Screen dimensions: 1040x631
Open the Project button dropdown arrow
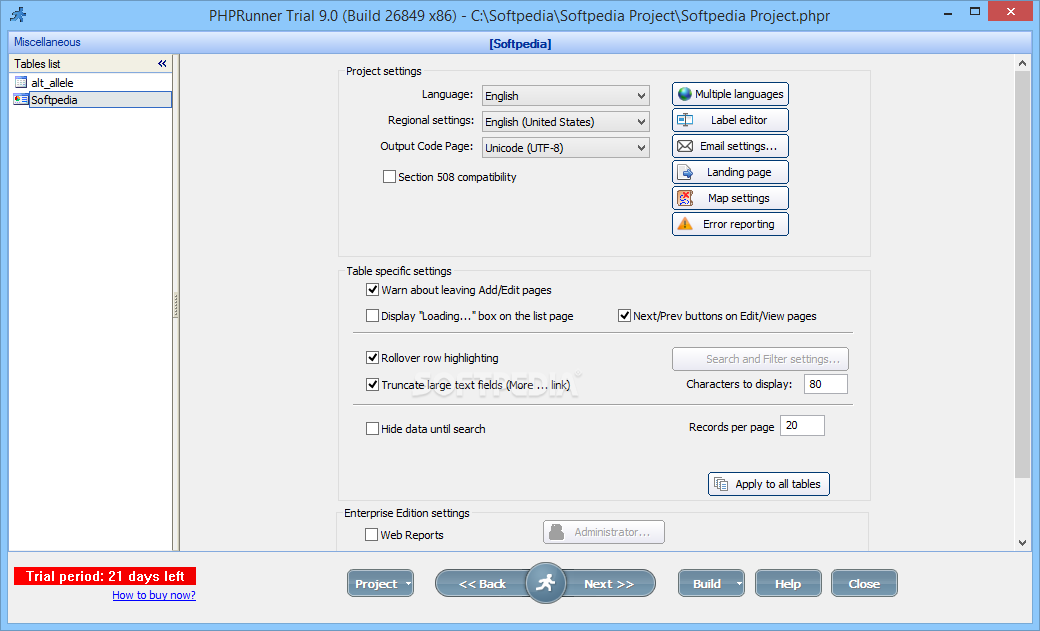click(408, 584)
